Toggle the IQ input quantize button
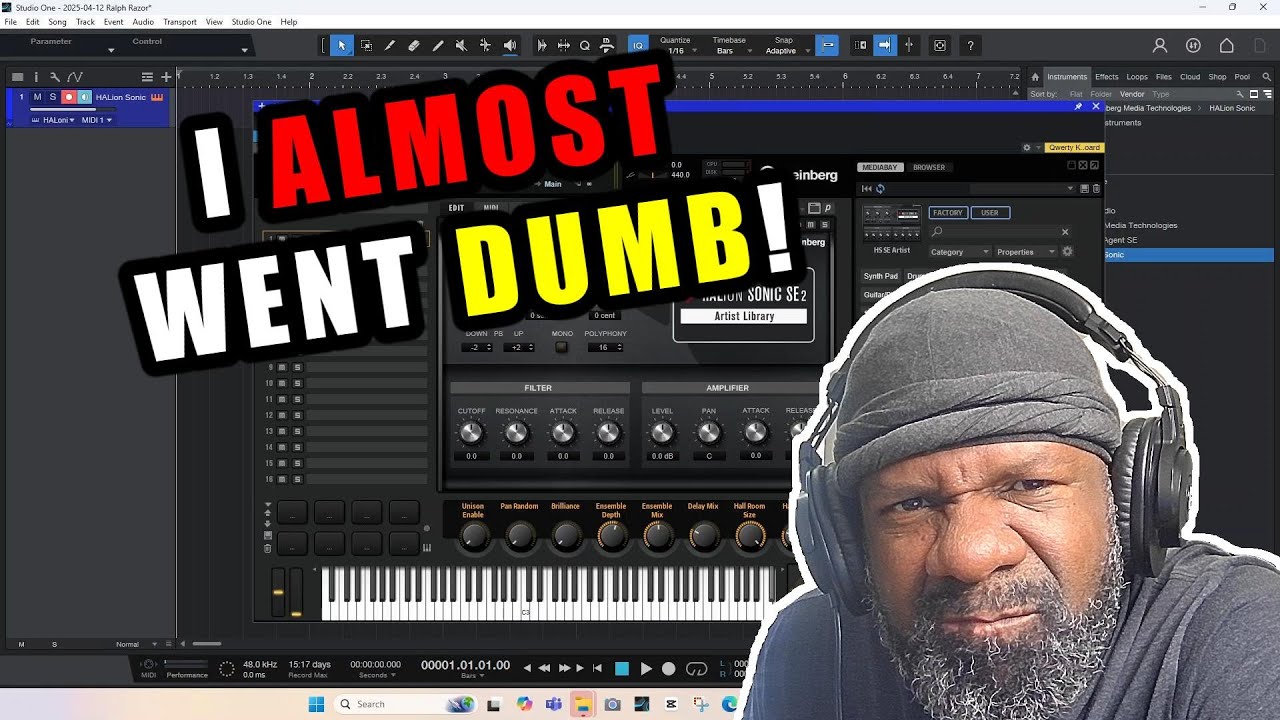1280x720 pixels. [638, 45]
